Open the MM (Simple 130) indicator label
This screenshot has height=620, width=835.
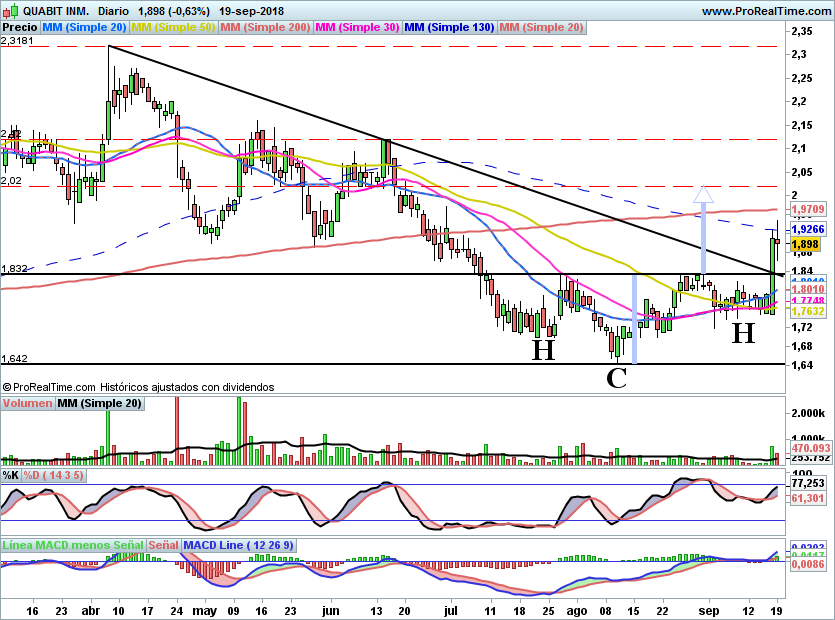(449, 28)
